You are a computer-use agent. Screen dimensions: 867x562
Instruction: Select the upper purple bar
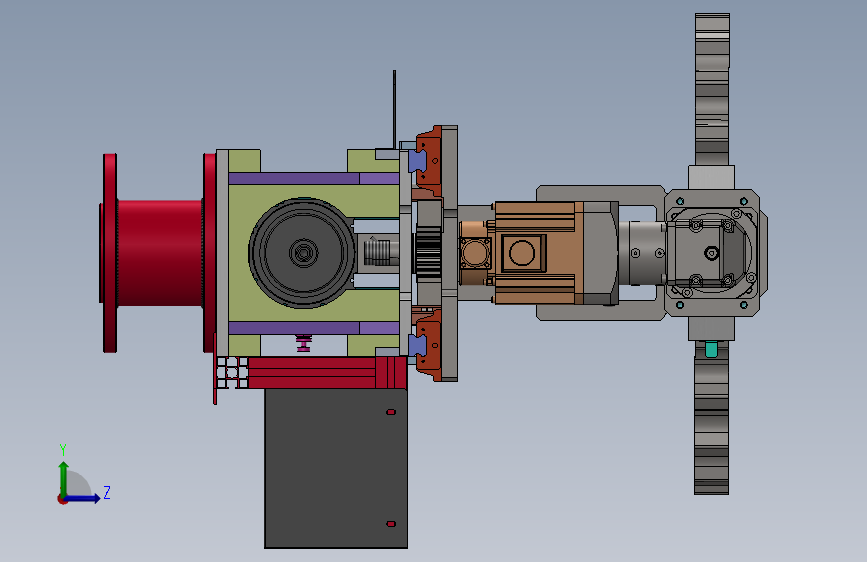click(314, 179)
